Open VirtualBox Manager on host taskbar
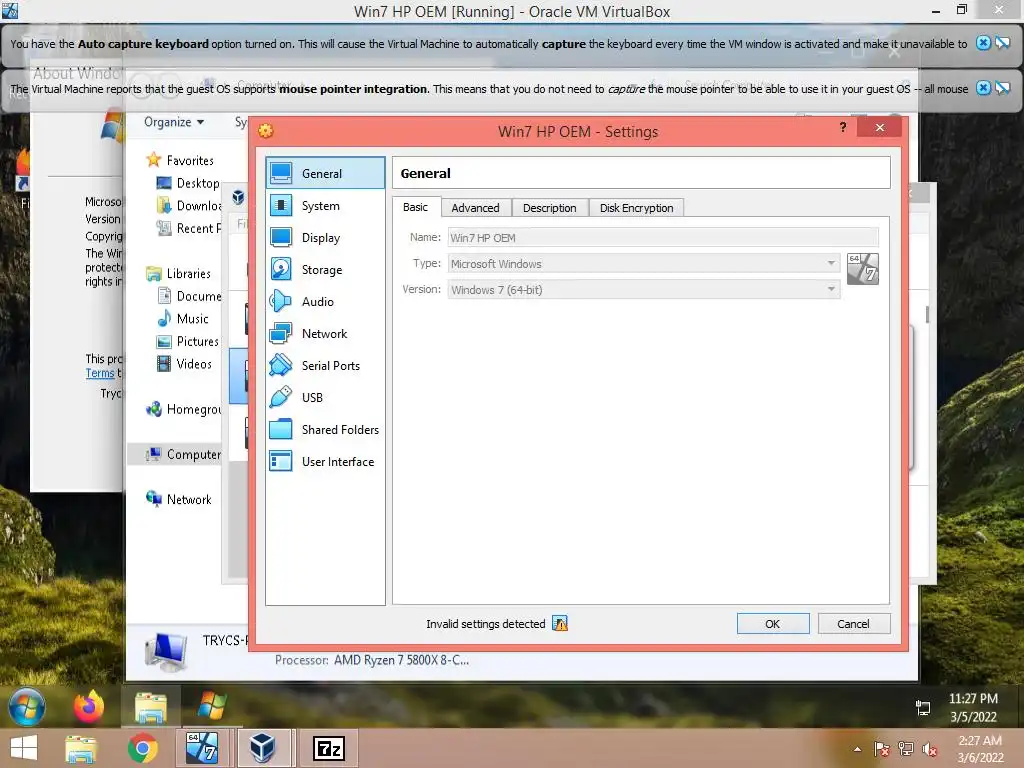The width and height of the screenshot is (1024, 768). 263,748
